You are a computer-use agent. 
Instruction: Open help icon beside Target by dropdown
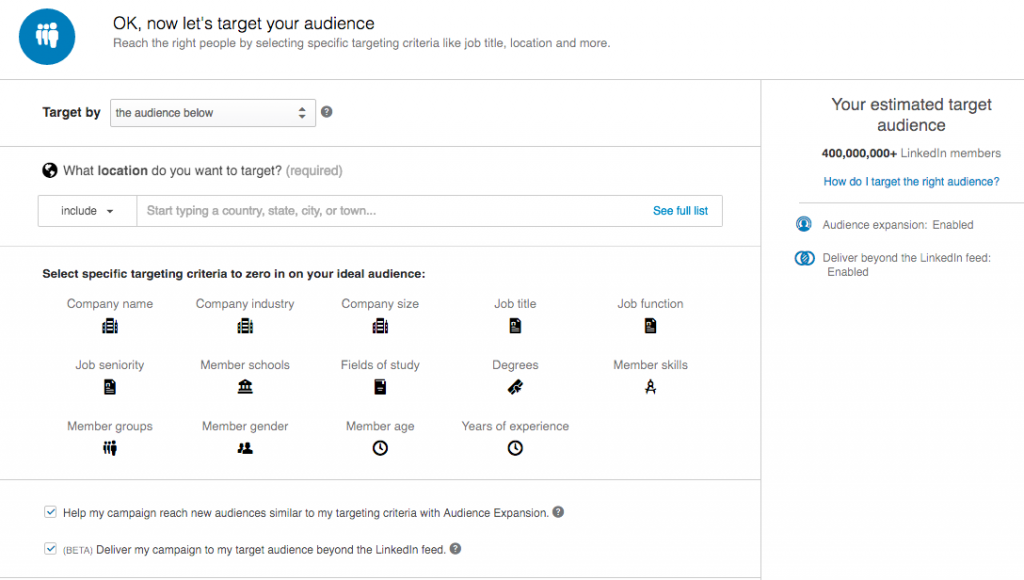point(327,112)
